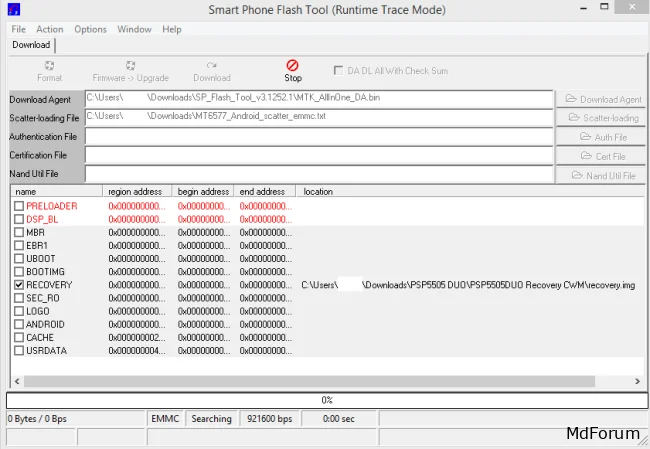Viewport: 650px width, 449px height.
Task: Tick the ANDROID partition checkbox
Action: pos(19,324)
